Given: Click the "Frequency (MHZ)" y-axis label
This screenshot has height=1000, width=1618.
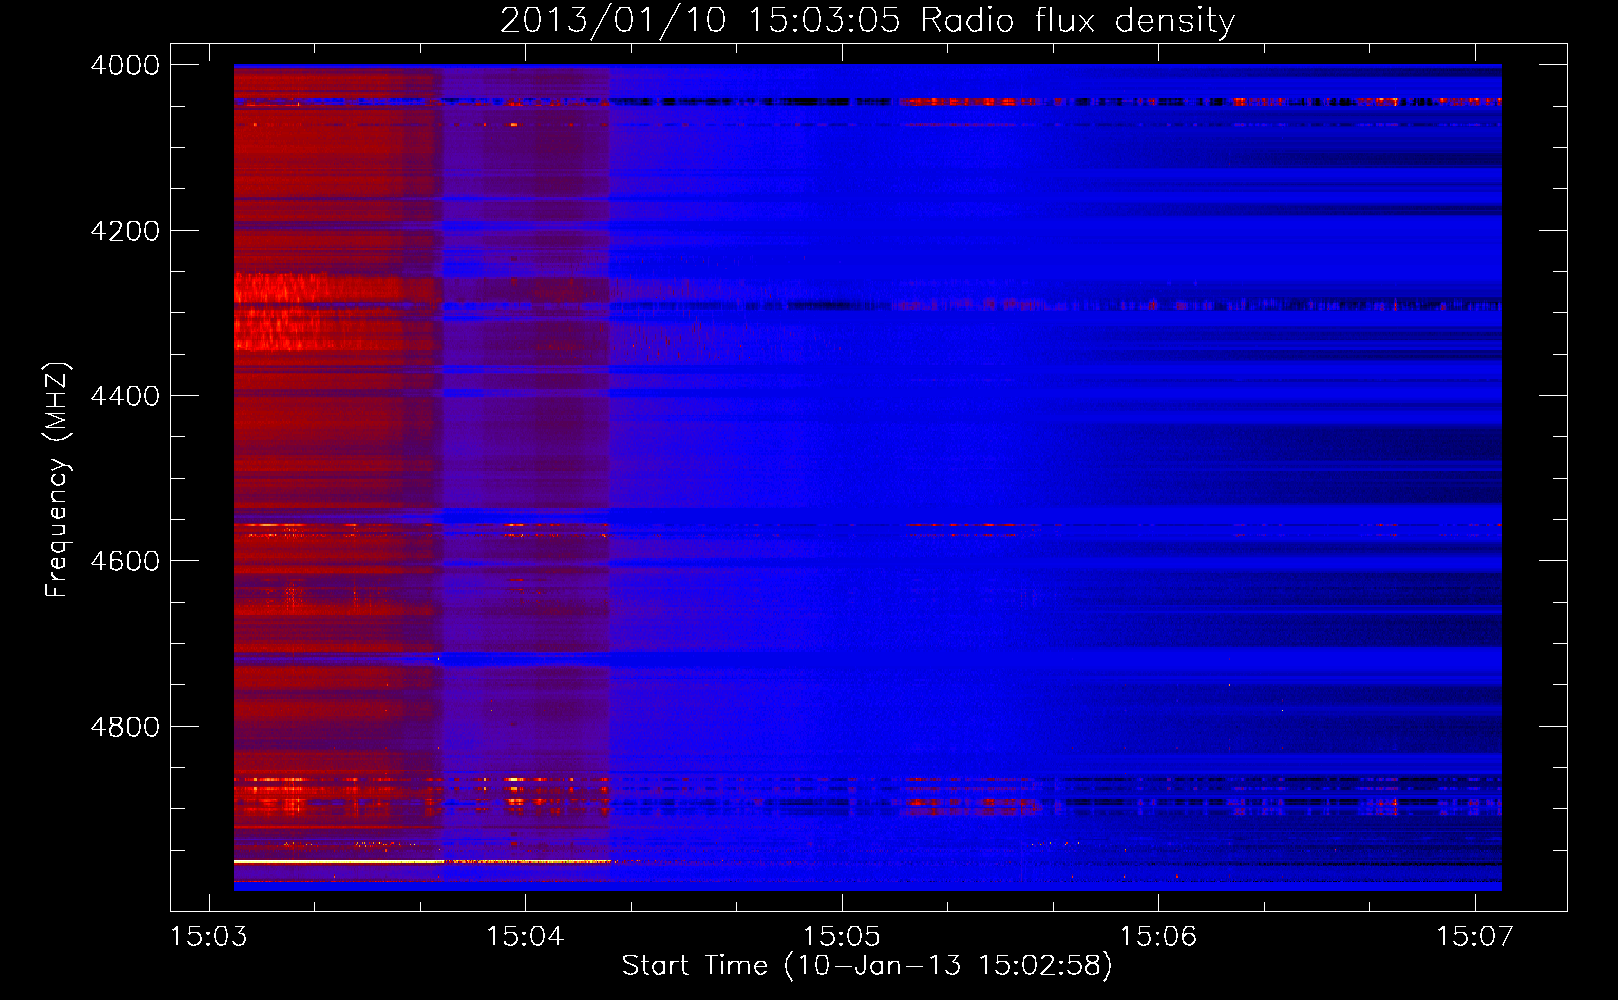Looking at the screenshot, I should [x=58, y=480].
